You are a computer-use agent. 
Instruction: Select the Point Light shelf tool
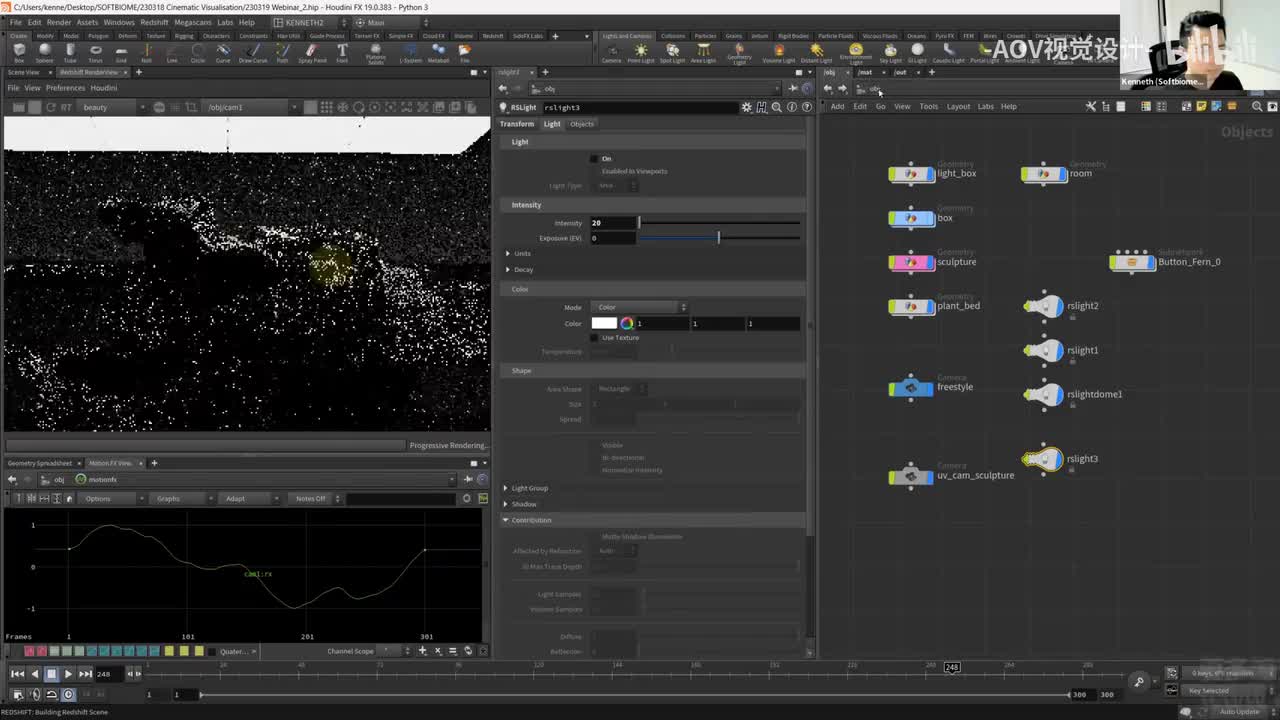pos(641,52)
